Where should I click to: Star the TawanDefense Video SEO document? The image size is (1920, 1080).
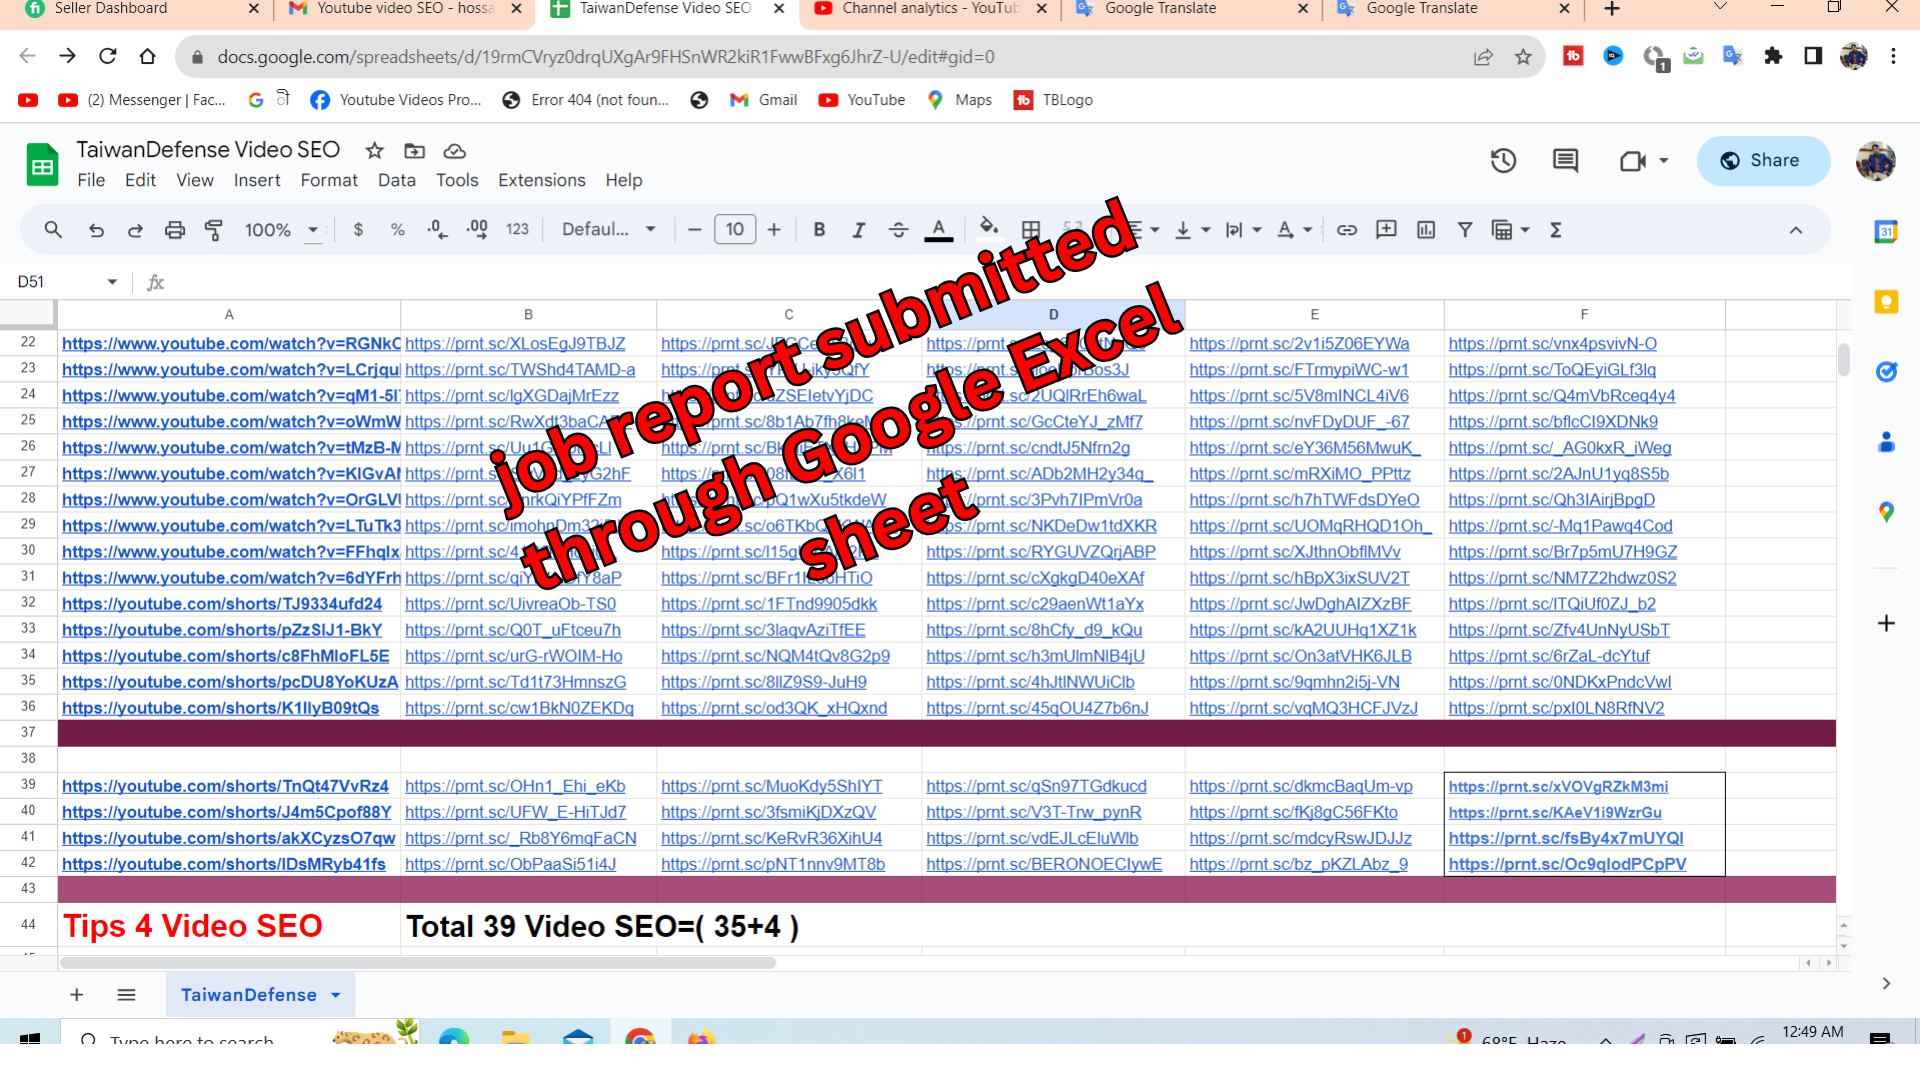(374, 151)
